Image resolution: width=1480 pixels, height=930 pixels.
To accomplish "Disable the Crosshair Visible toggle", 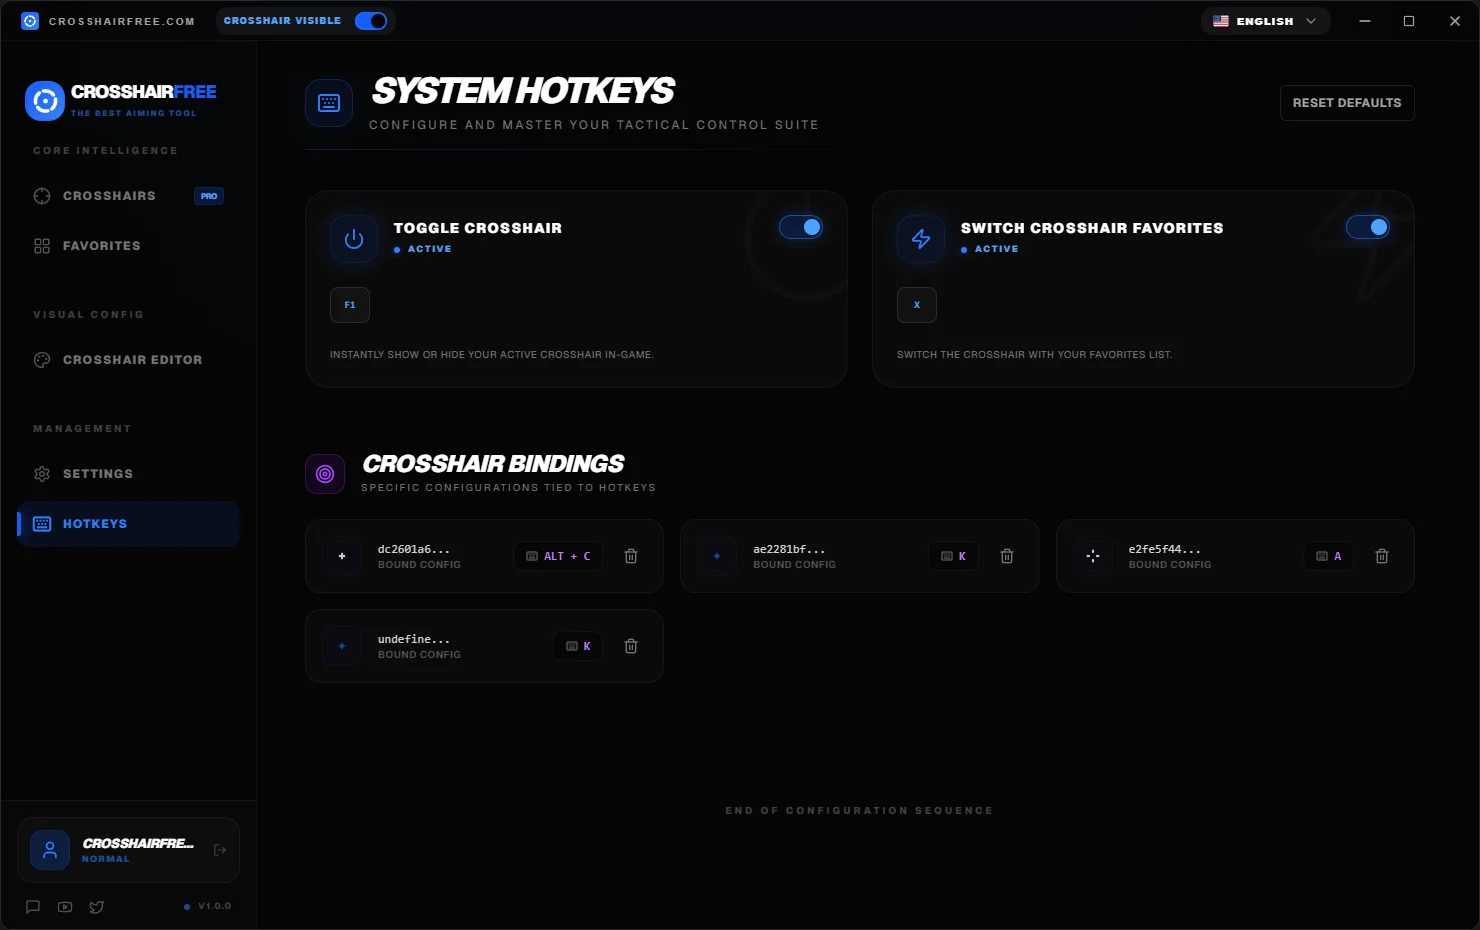I will 371,20.
